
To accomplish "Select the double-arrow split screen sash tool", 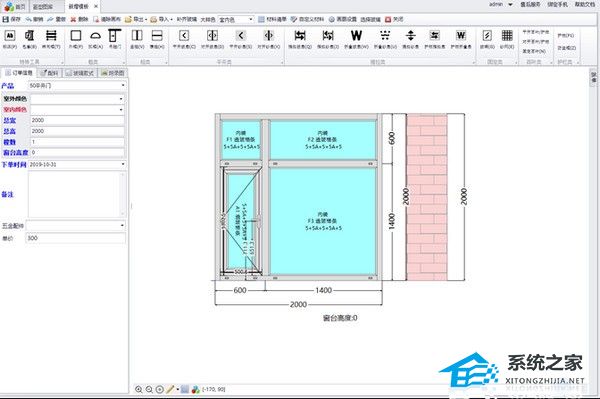I will (269, 39).
